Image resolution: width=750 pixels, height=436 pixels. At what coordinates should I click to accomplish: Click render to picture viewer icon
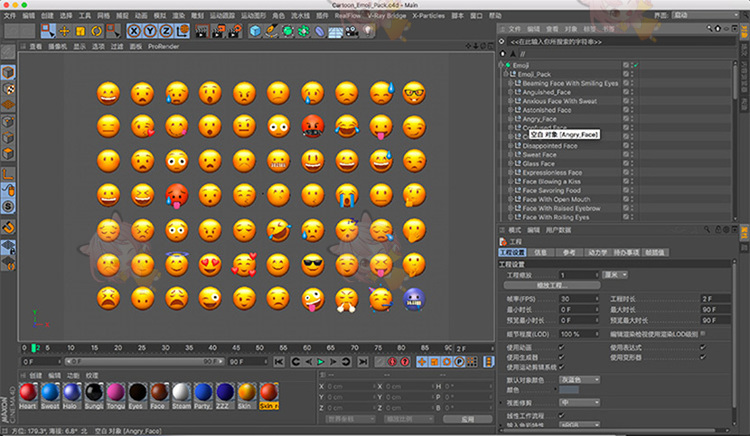[218, 32]
